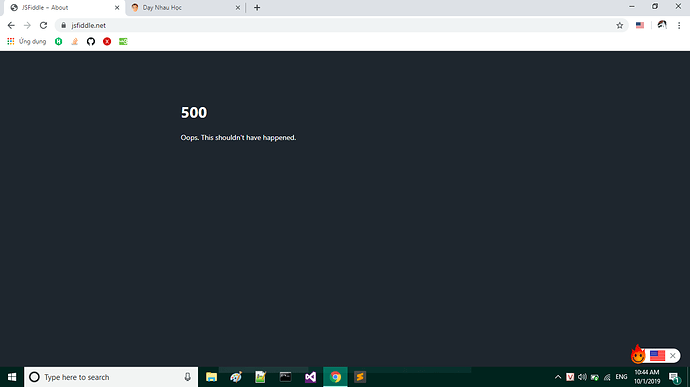The image size is (690, 387).
Task: Close the Day Nhau Hoc tab
Action: [x=238, y=7]
